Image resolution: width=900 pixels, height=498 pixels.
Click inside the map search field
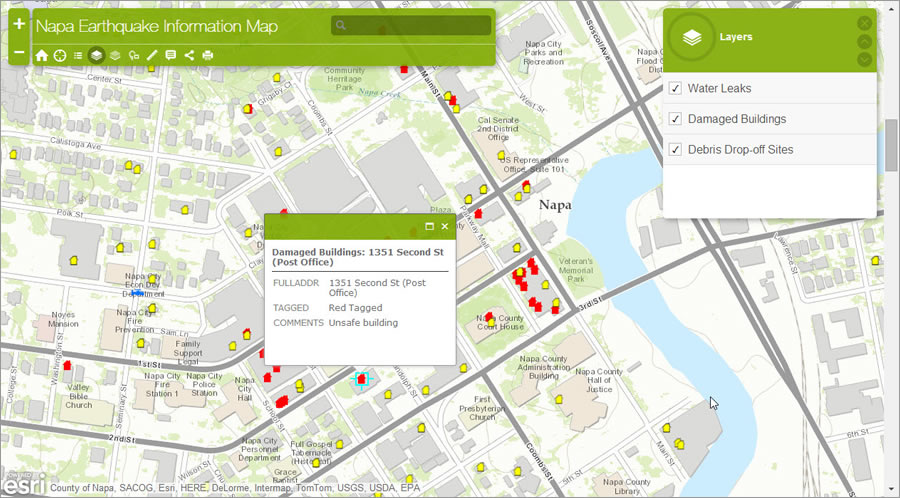point(411,25)
